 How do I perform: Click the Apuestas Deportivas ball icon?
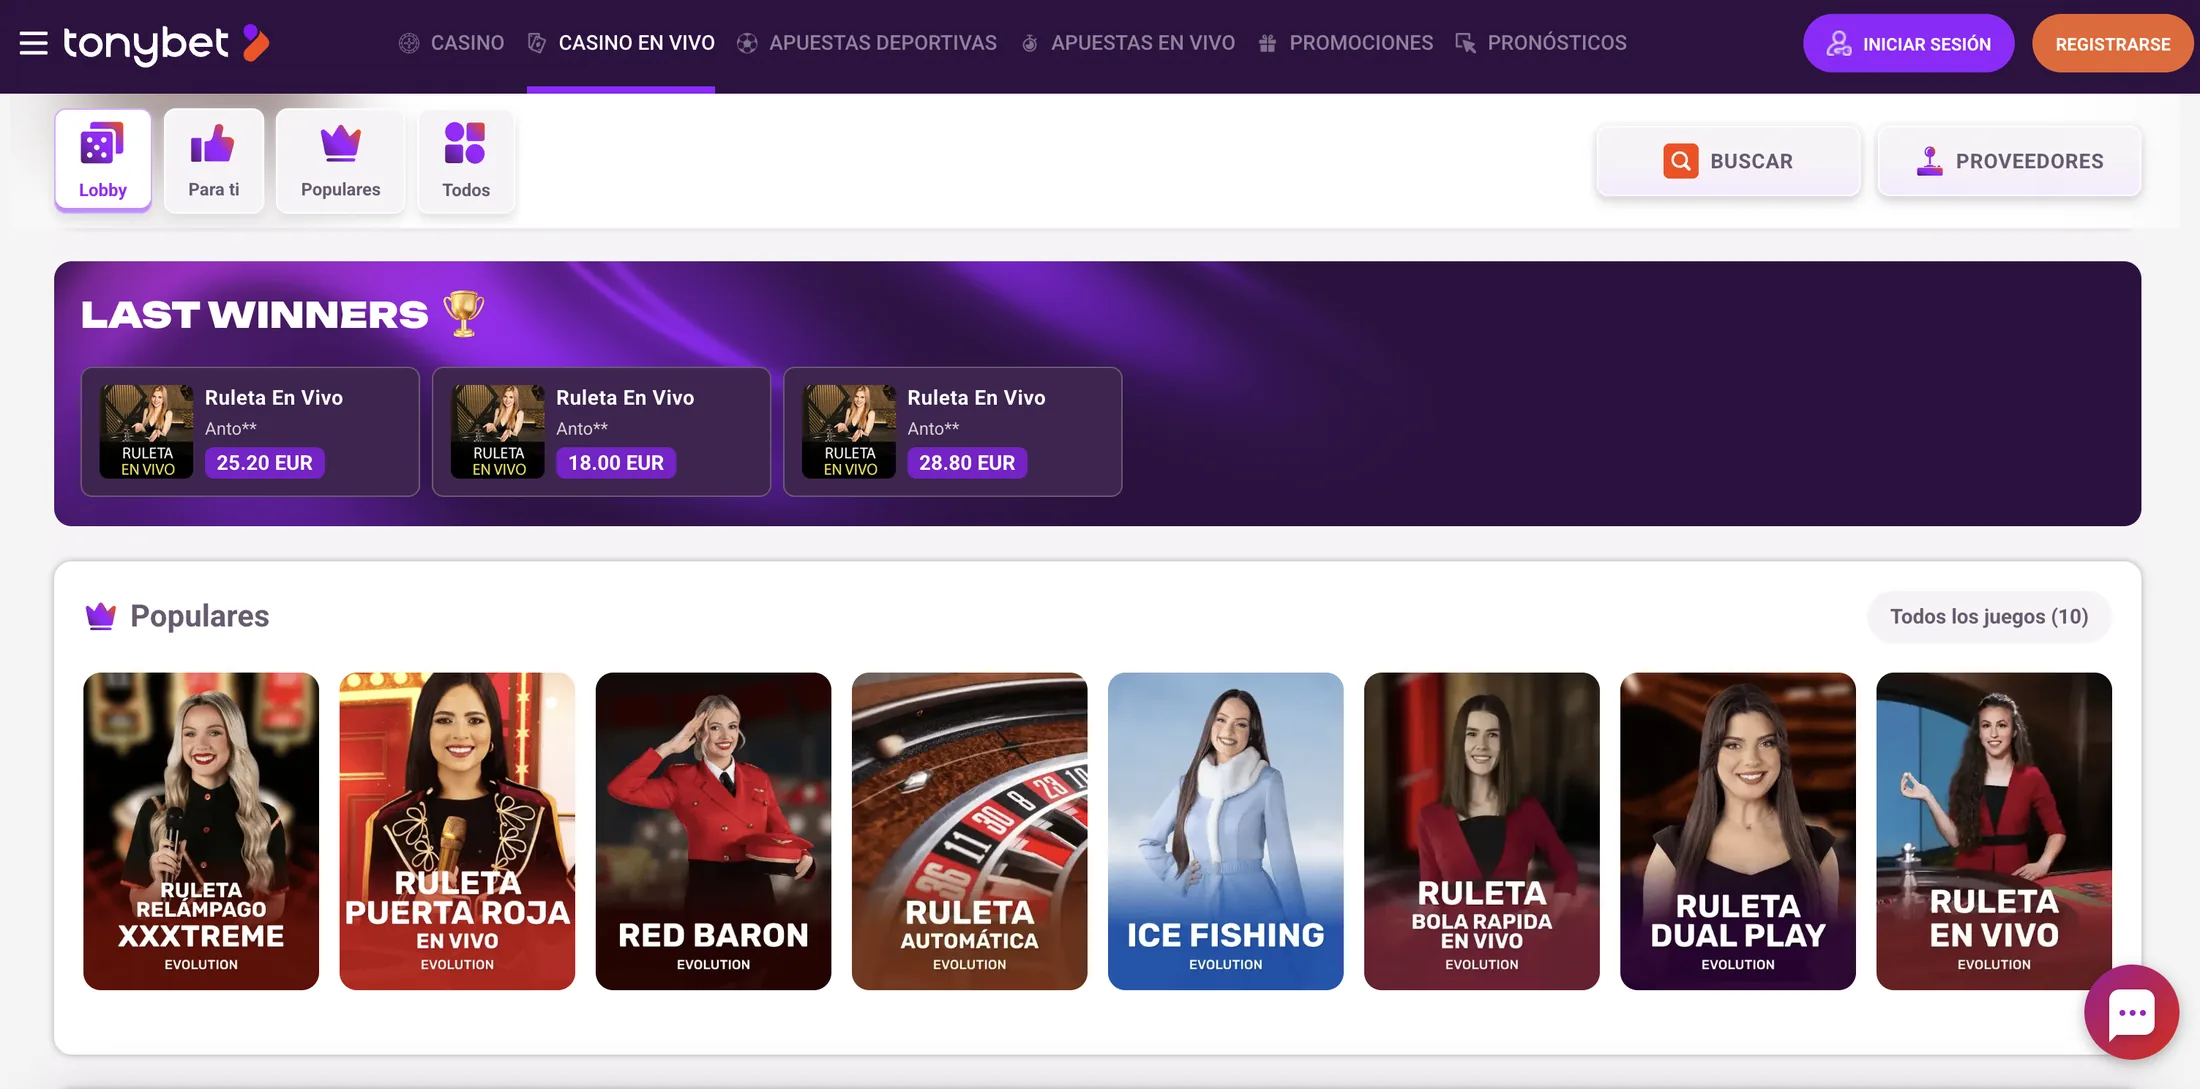[x=747, y=43]
